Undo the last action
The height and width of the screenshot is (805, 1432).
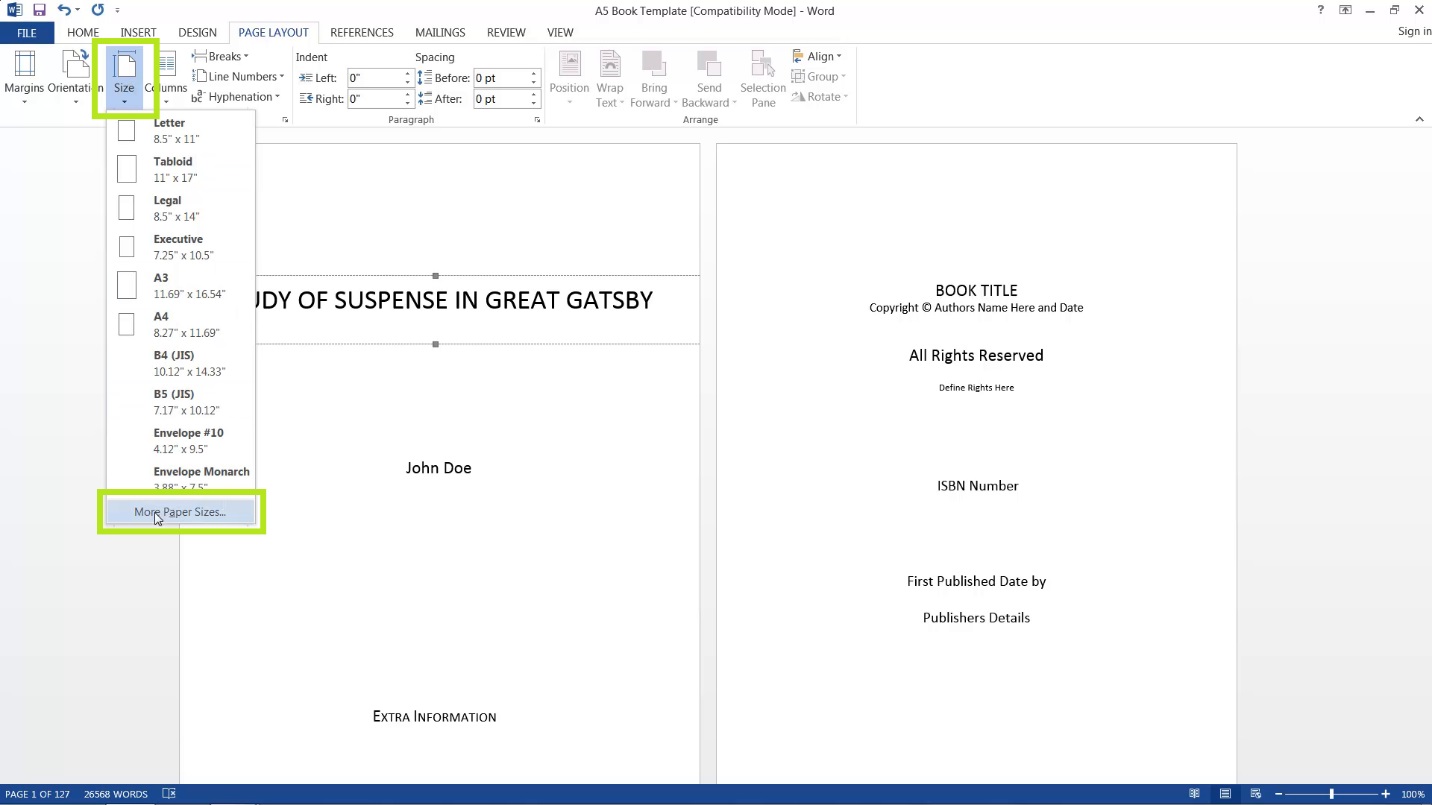(x=64, y=10)
